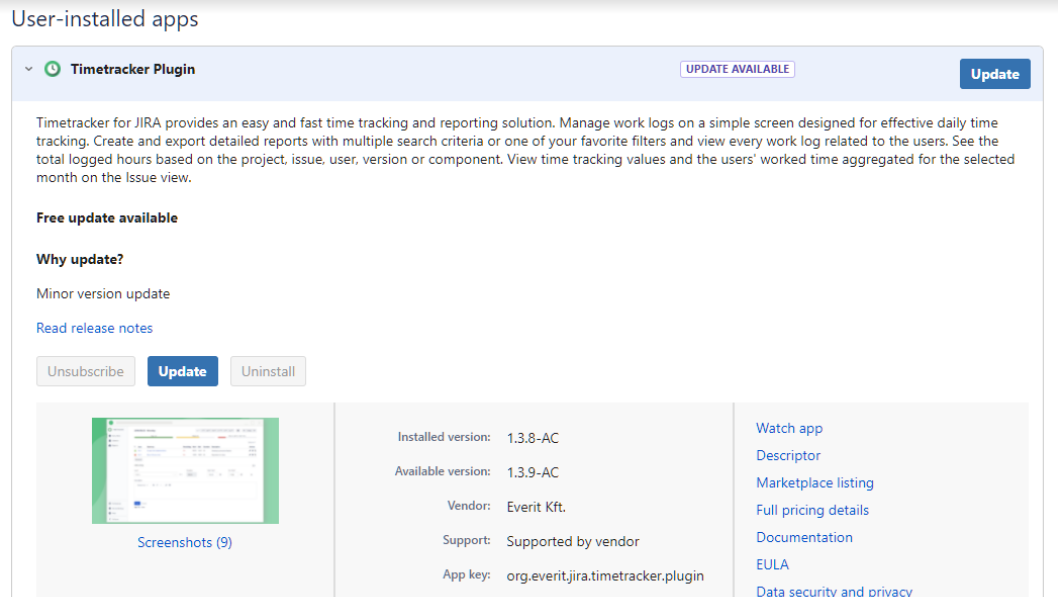Click the Unsubscribe button

pyautogui.click(x=86, y=371)
